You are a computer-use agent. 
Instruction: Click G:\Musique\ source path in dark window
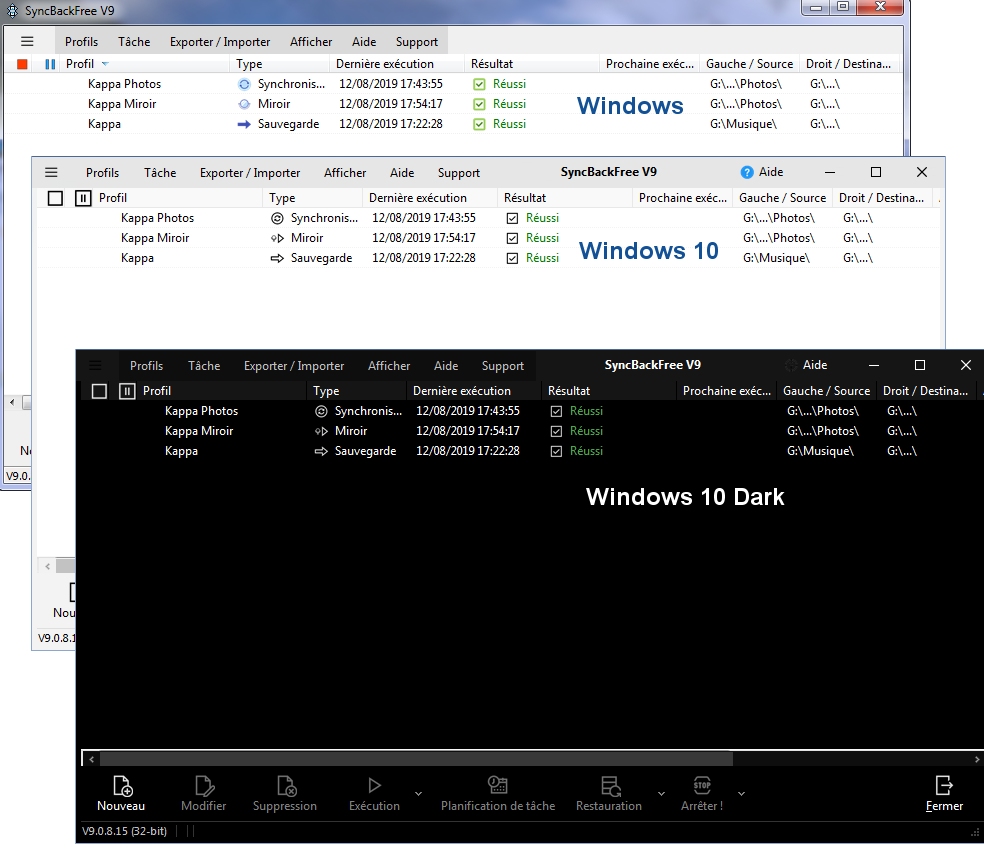coord(820,451)
